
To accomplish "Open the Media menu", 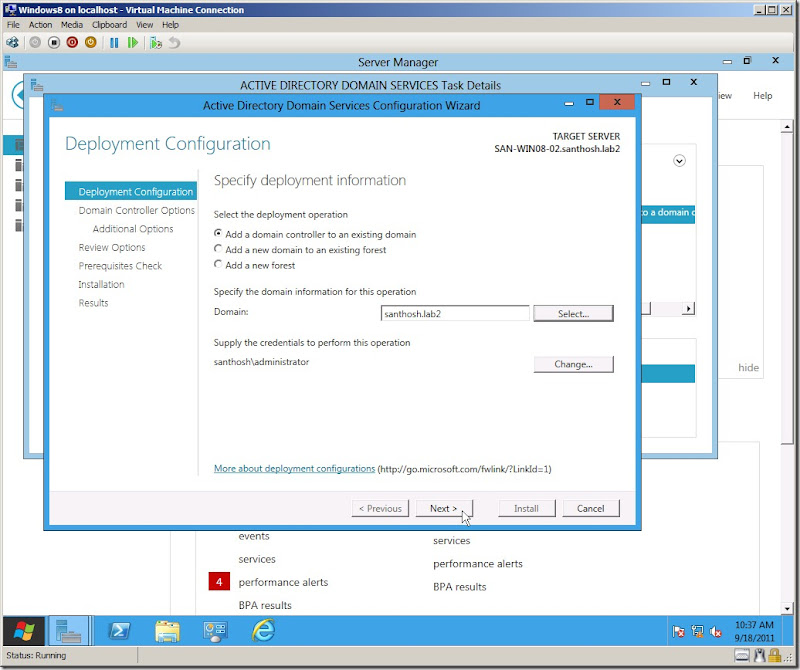I will pos(71,24).
